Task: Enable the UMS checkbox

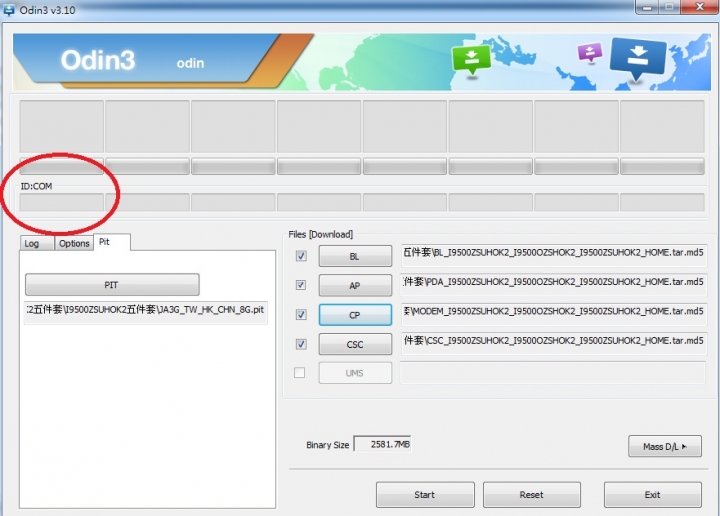Action: pos(299,372)
